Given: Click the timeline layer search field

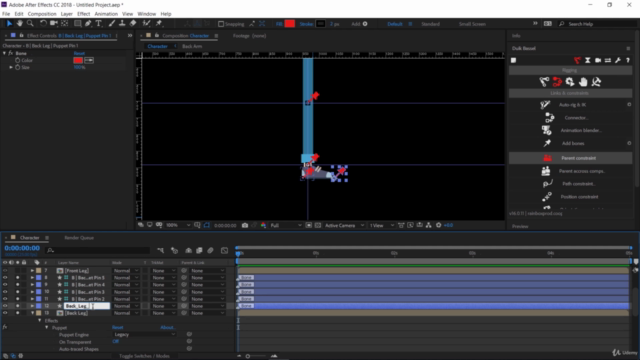Looking at the screenshot, I should [98, 250].
